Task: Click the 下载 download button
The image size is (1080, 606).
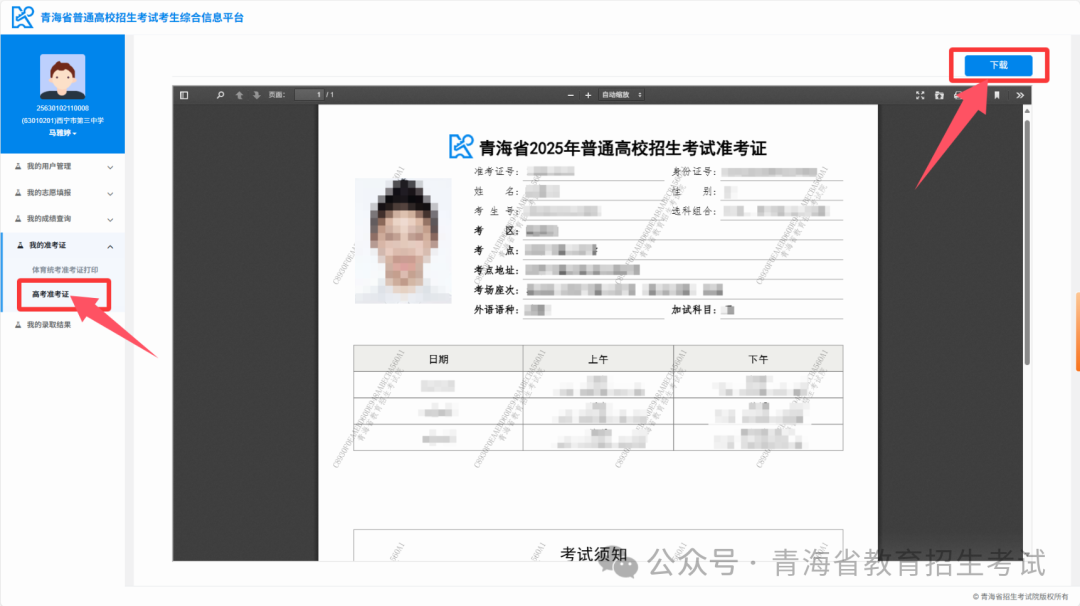Action: pyautogui.click(x=997, y=64)
